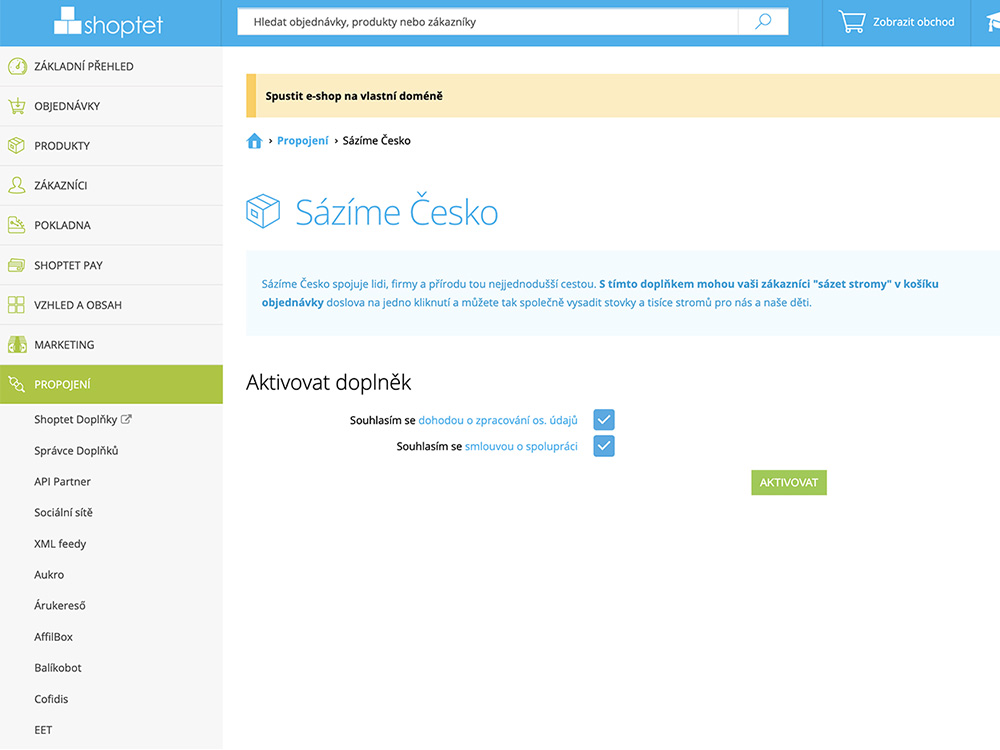Click the Pokladna cash register icon
This screenshot has width=1000, height=750.
pos(17,224)
